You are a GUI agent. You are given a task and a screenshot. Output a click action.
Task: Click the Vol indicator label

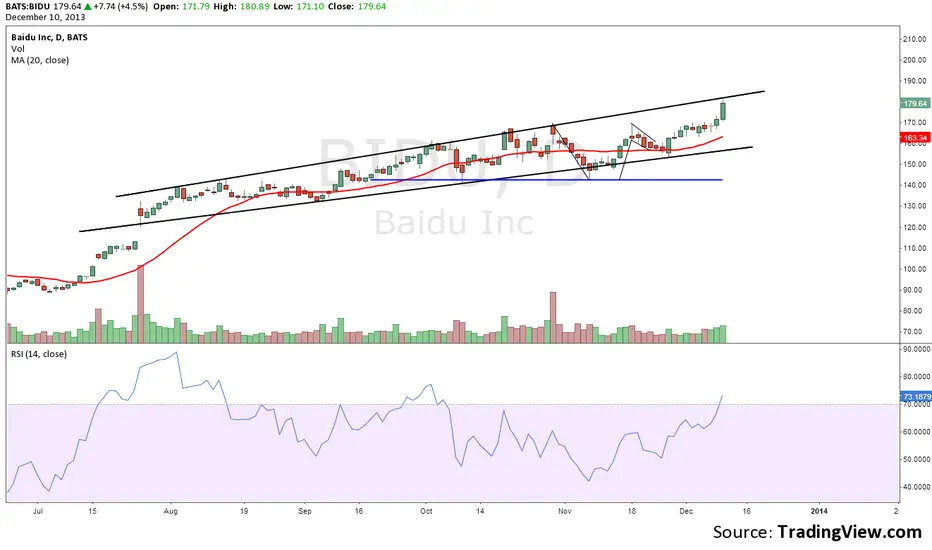coord(18,49)
